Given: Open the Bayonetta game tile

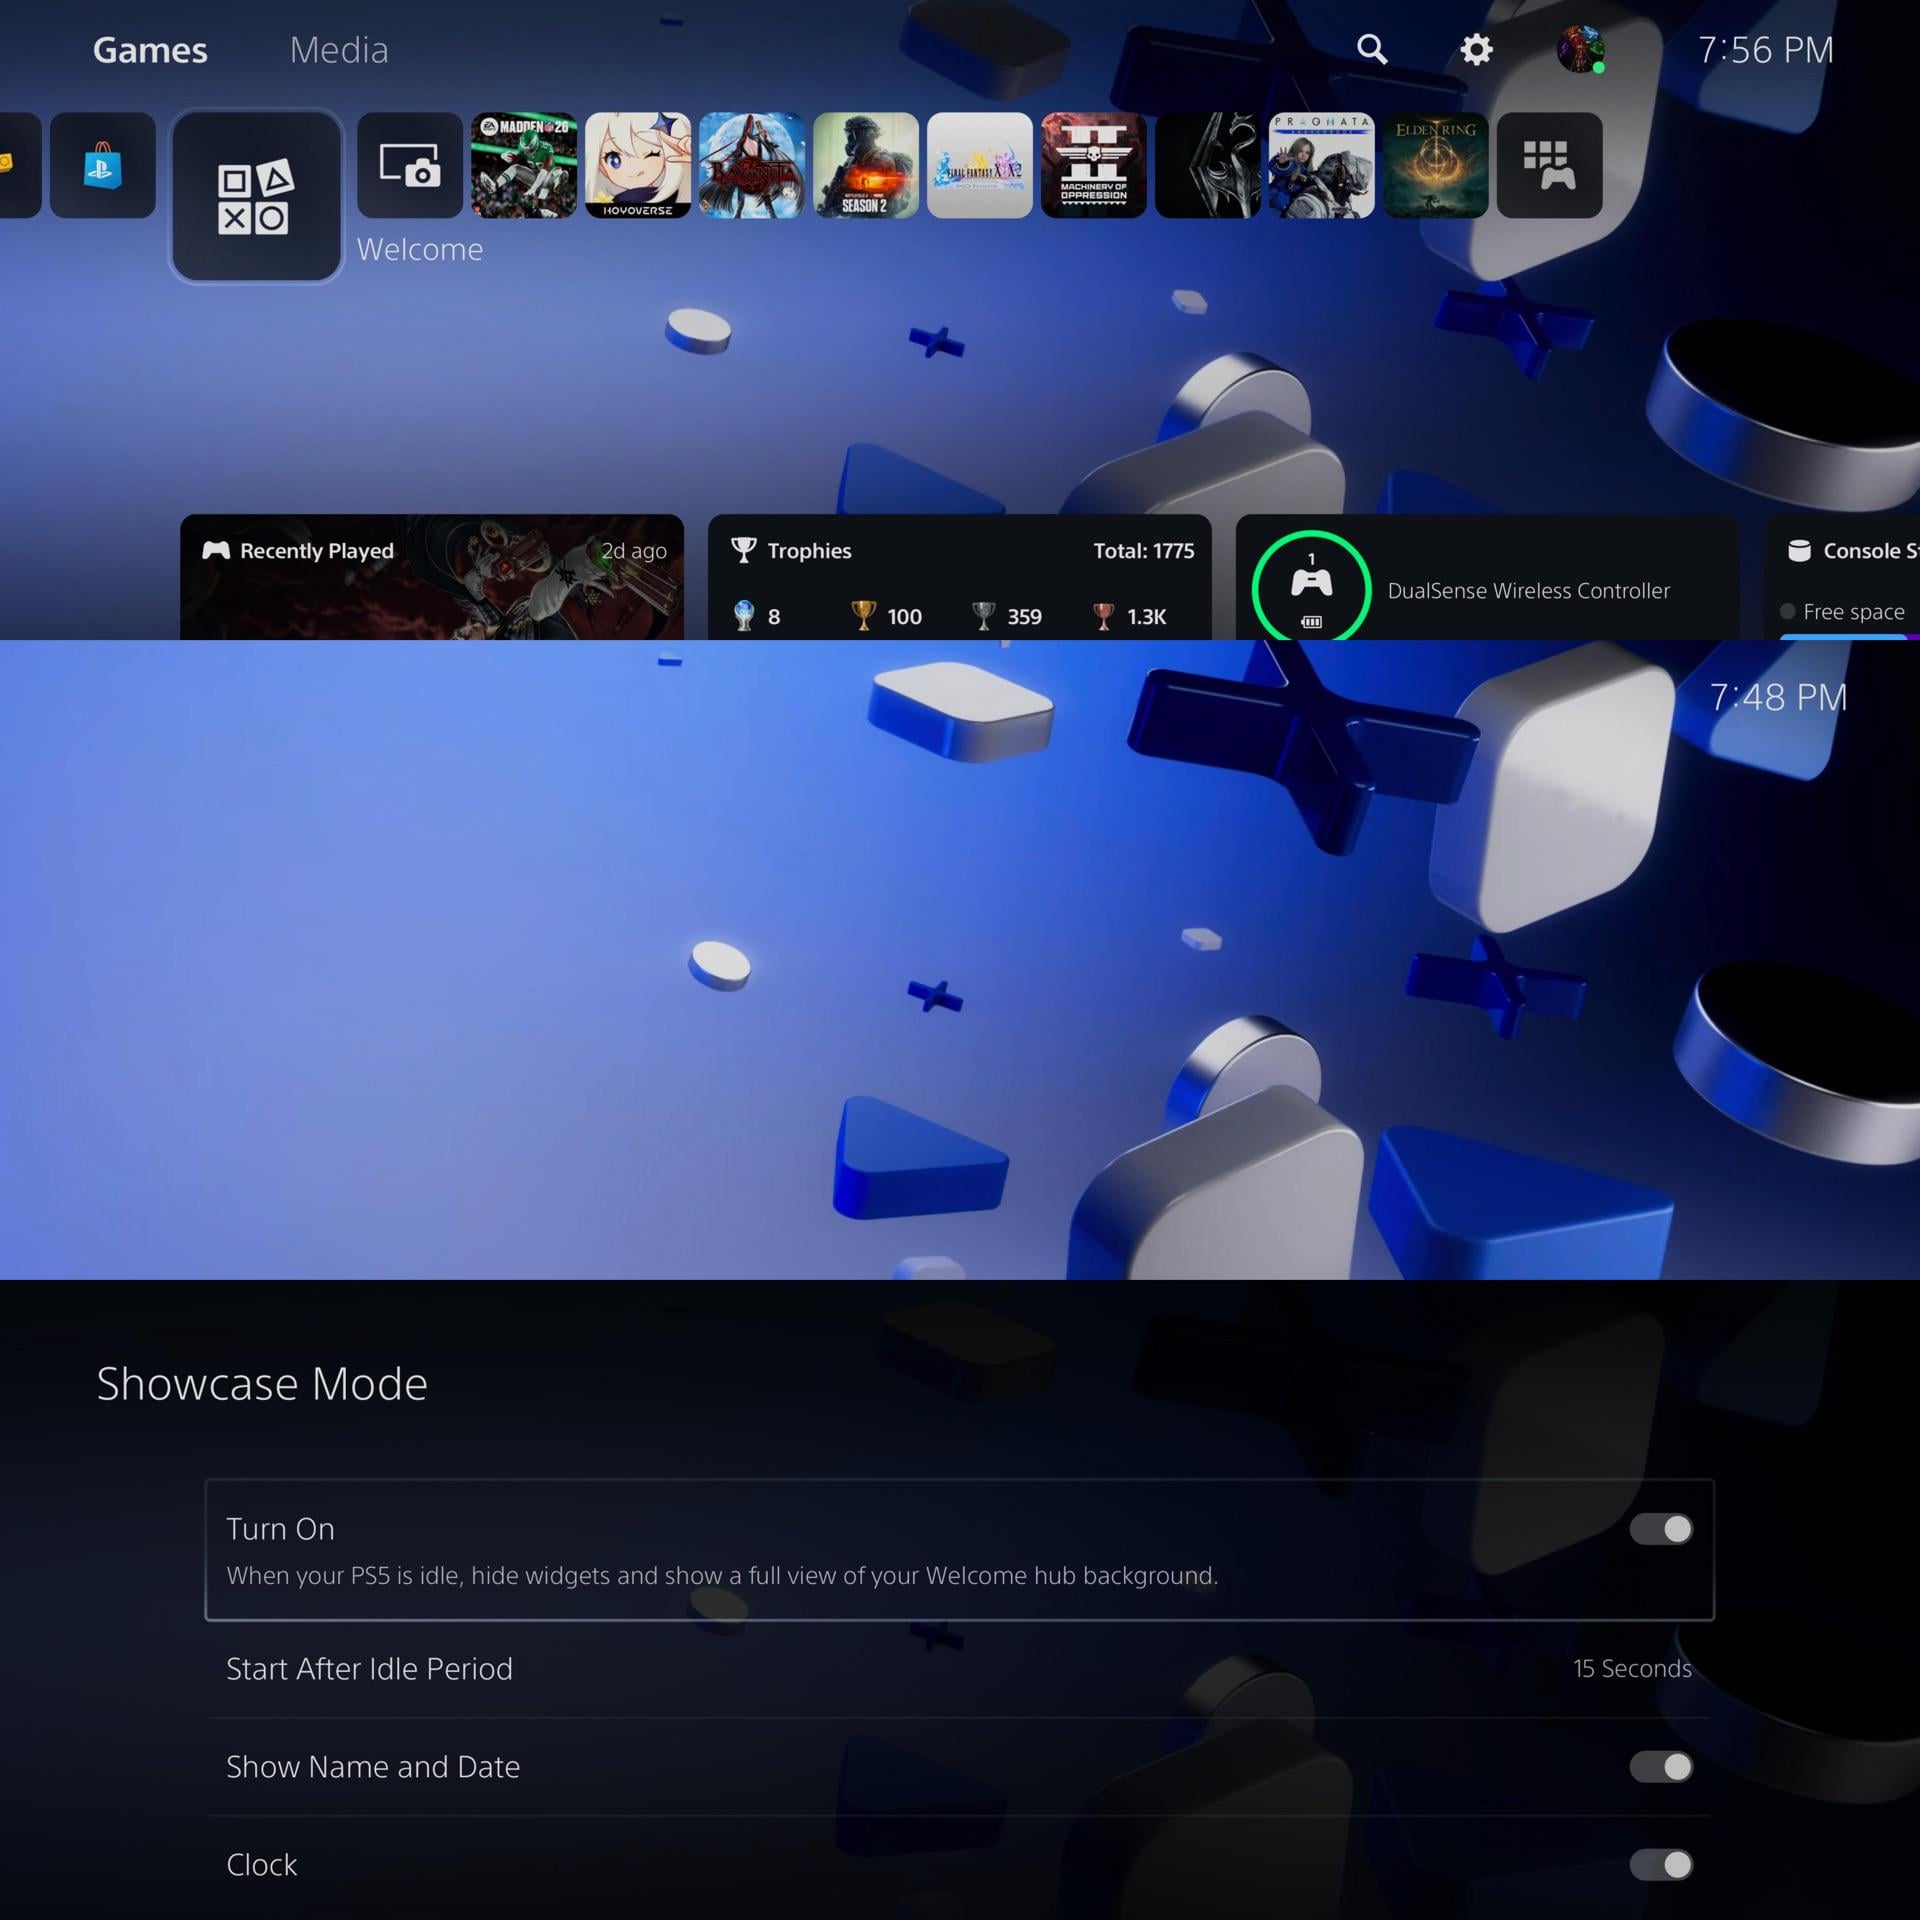Looking at the screenshot, I should [752, 165].
